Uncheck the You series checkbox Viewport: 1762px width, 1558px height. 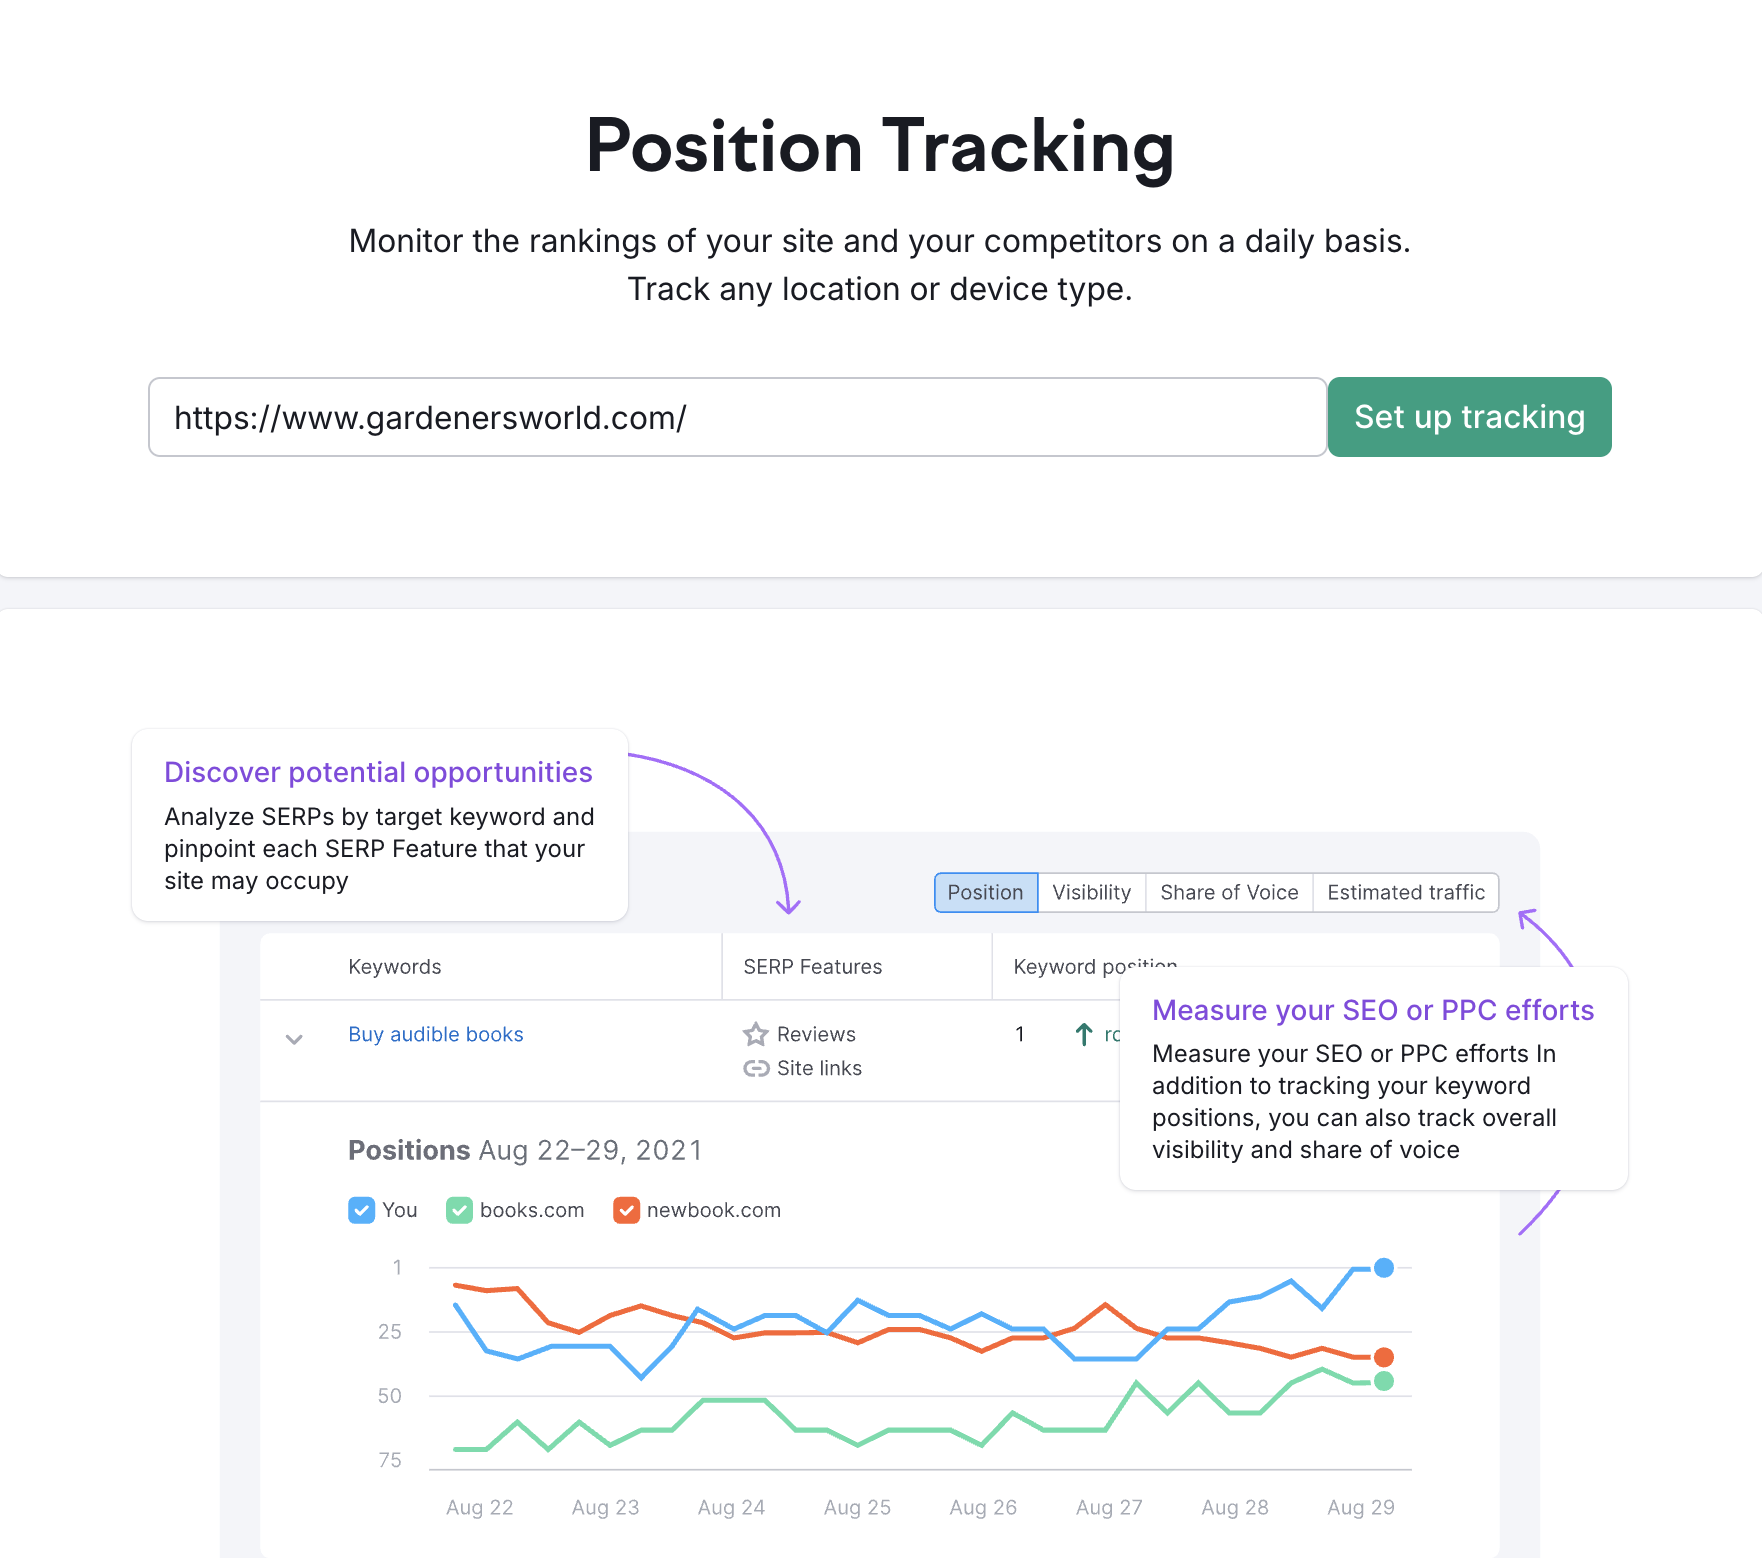[361, 1210]
